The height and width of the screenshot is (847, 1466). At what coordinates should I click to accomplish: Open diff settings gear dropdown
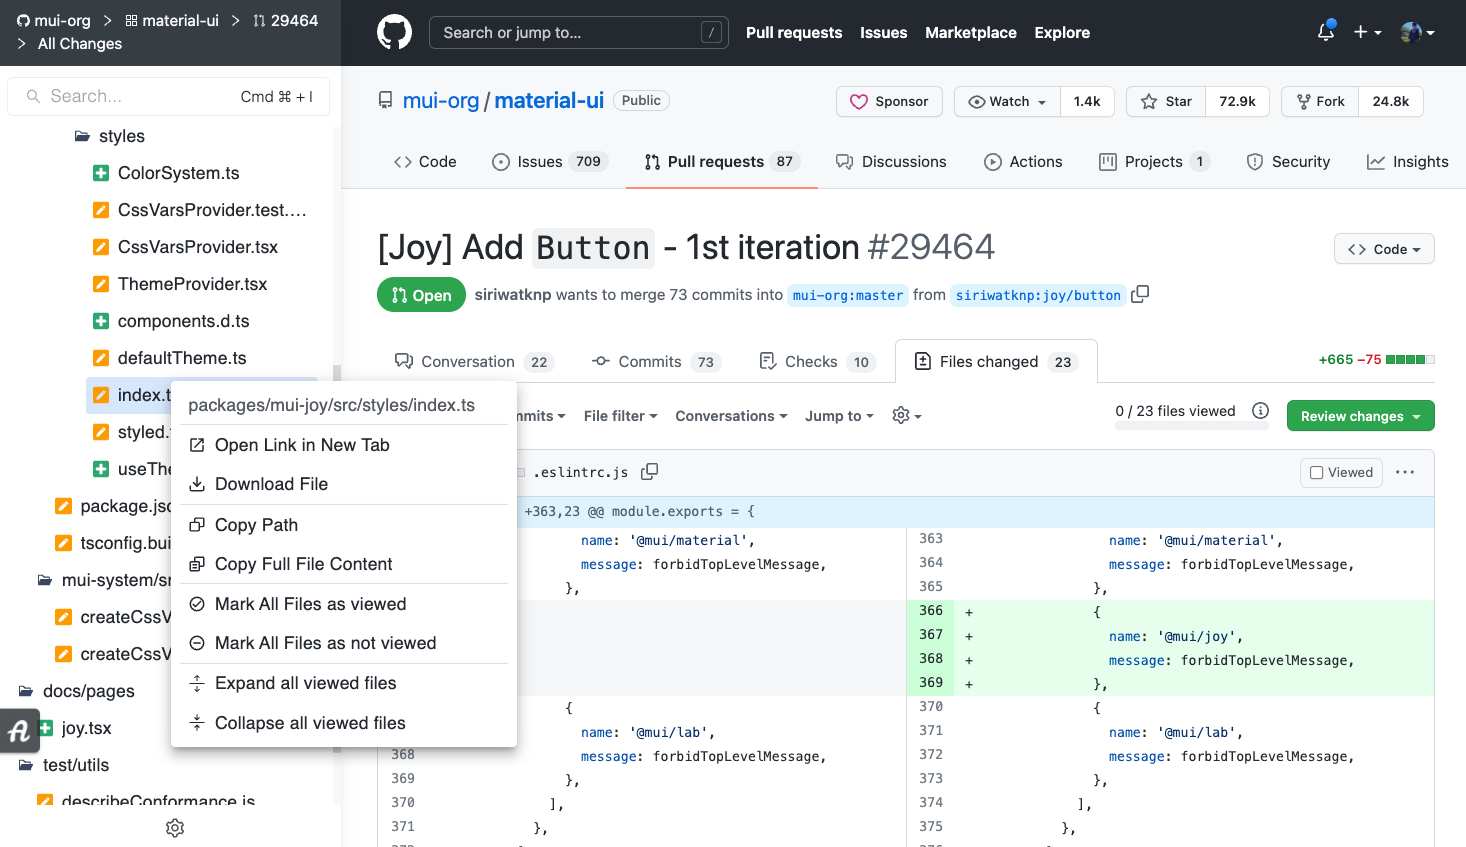pos(906,415)
